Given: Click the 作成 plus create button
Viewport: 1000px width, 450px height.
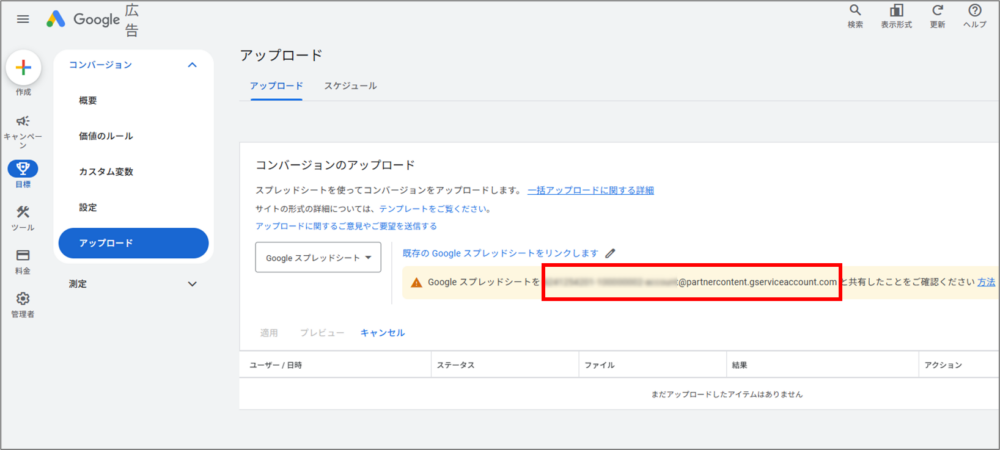Looking at the screenshot, I should [23, 68].
